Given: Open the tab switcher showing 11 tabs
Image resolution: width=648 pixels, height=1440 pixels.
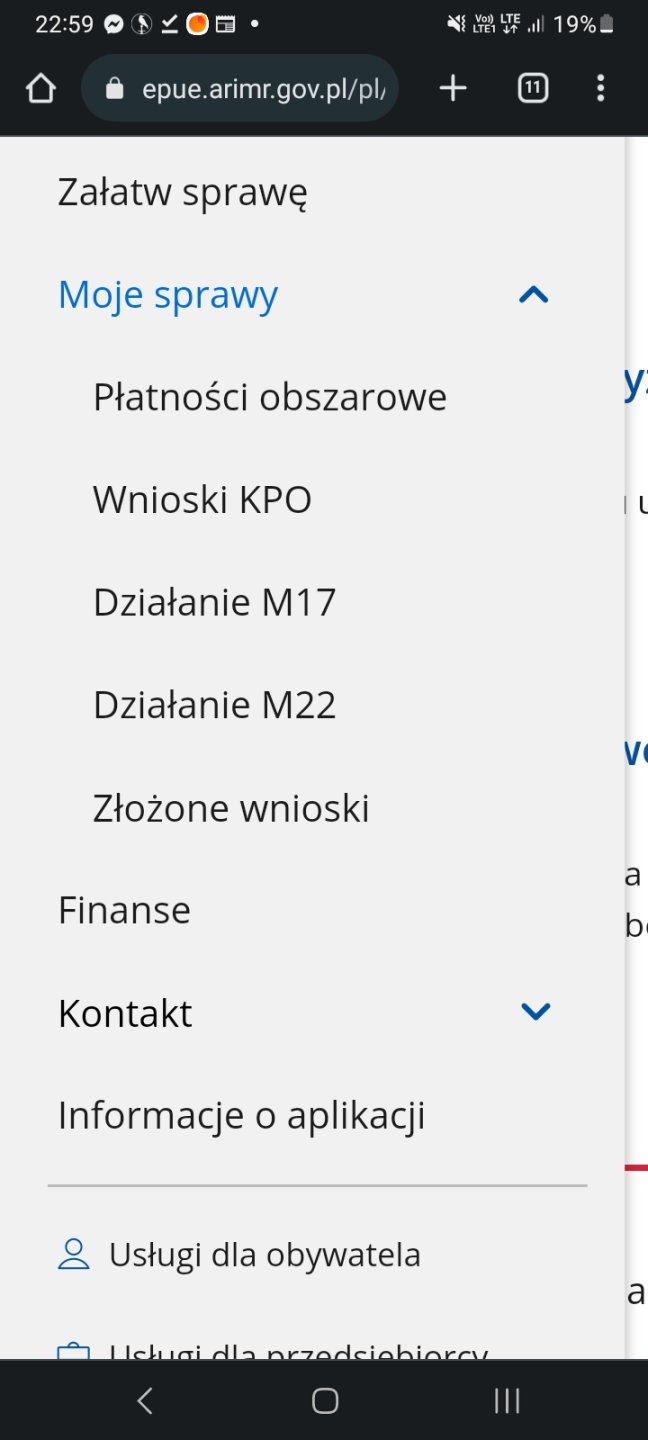Looking at the screenshot, I should 533,89.
